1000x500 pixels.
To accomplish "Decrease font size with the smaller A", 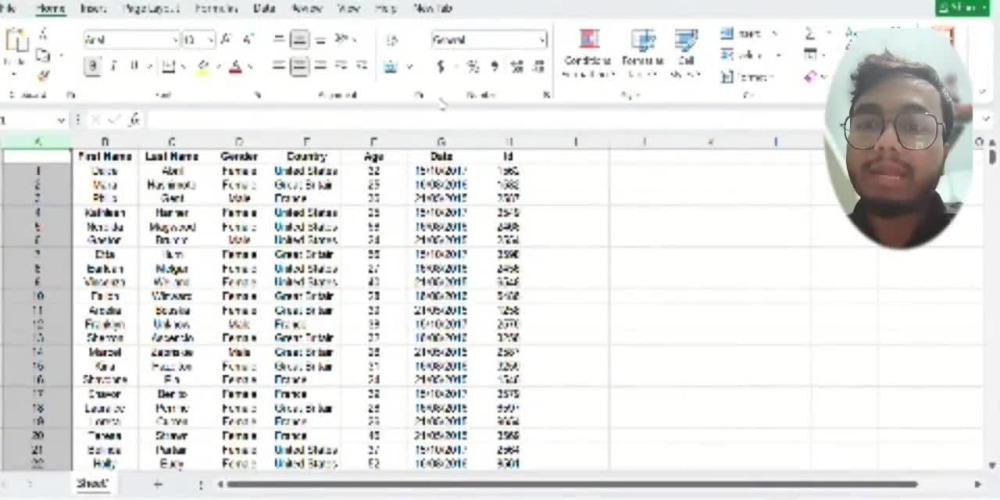I will coord(248,40).
